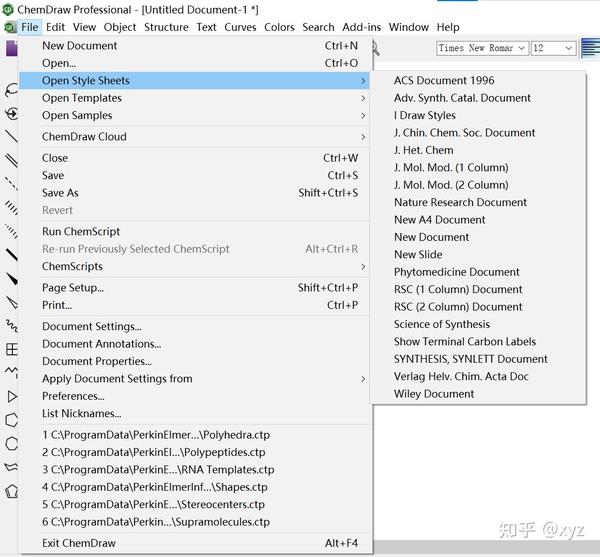Open the Structure menu in menu bar

[x=166, y=27]
